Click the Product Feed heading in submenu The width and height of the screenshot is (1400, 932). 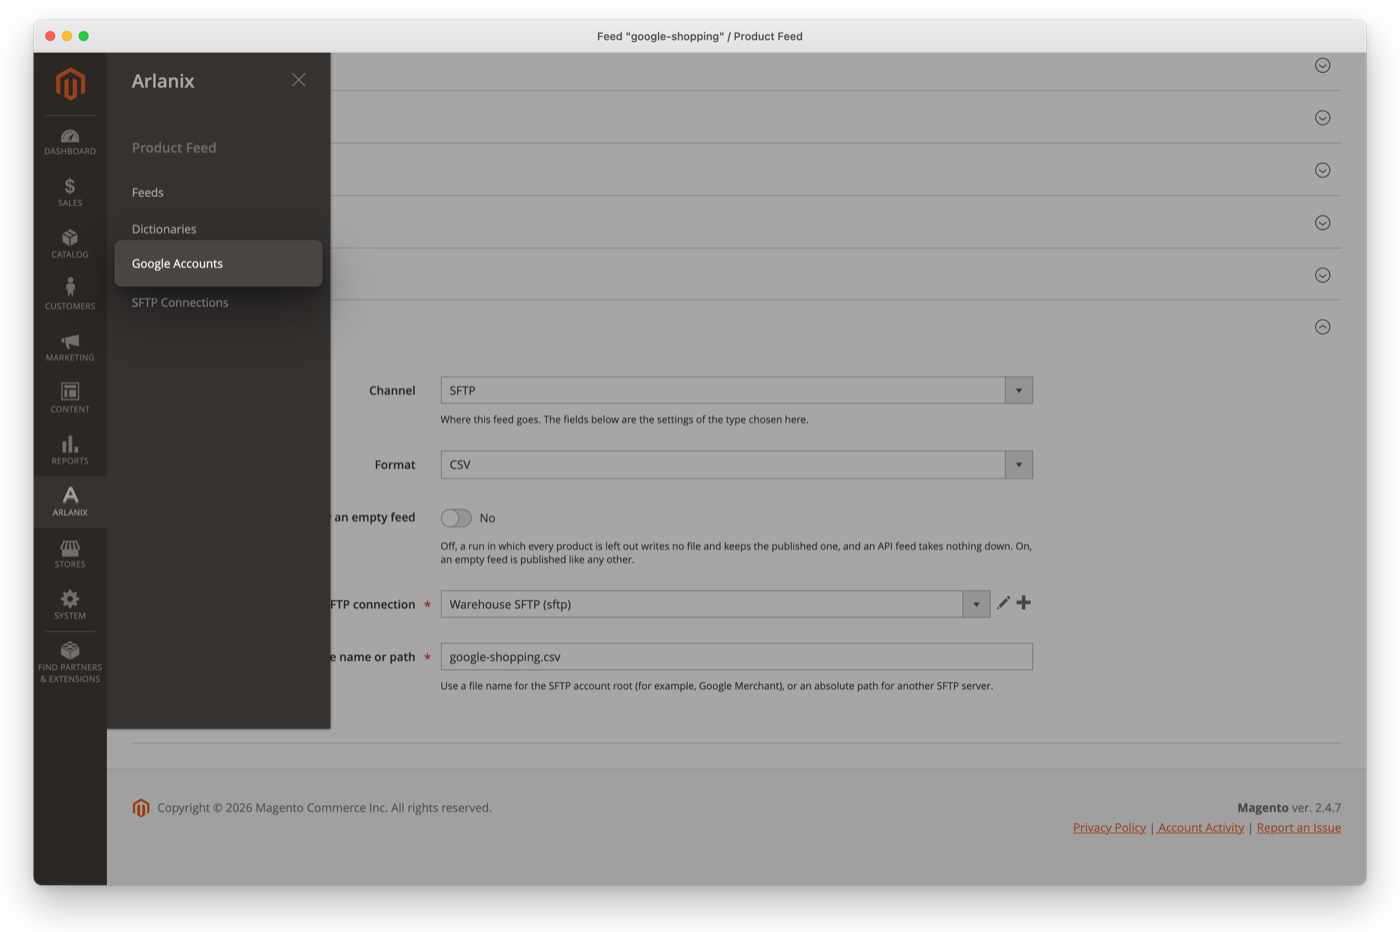[x=174, y=148]
